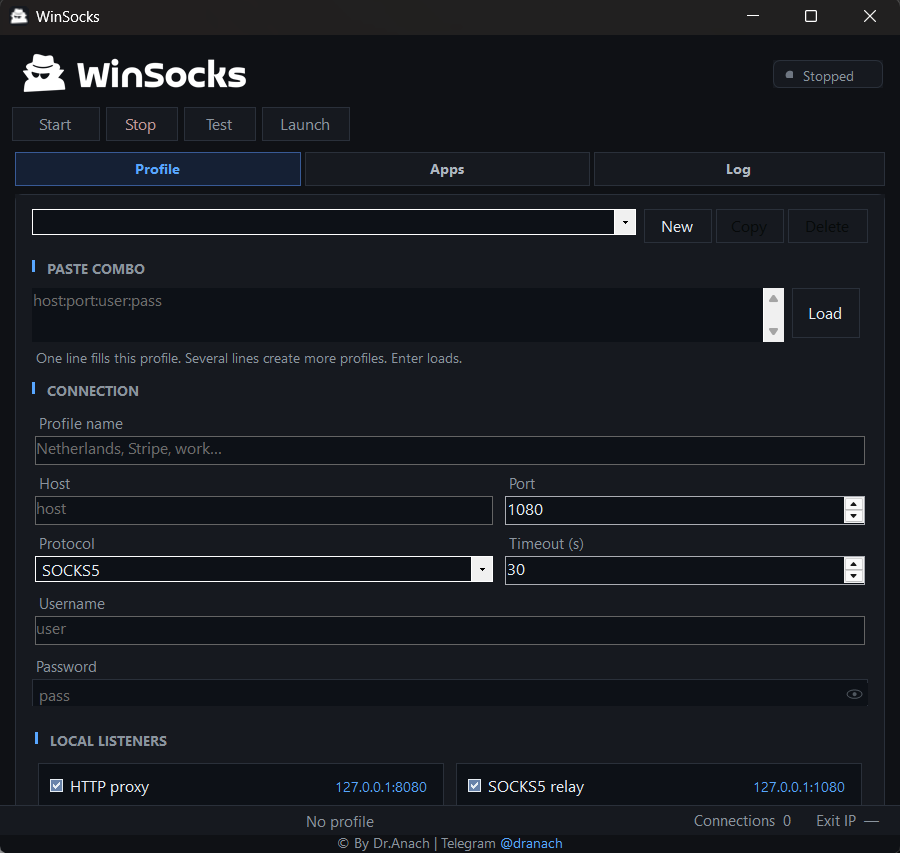Minimize the WinSocks window
This screenshot has width=900, height=853.
coord(753,16)
